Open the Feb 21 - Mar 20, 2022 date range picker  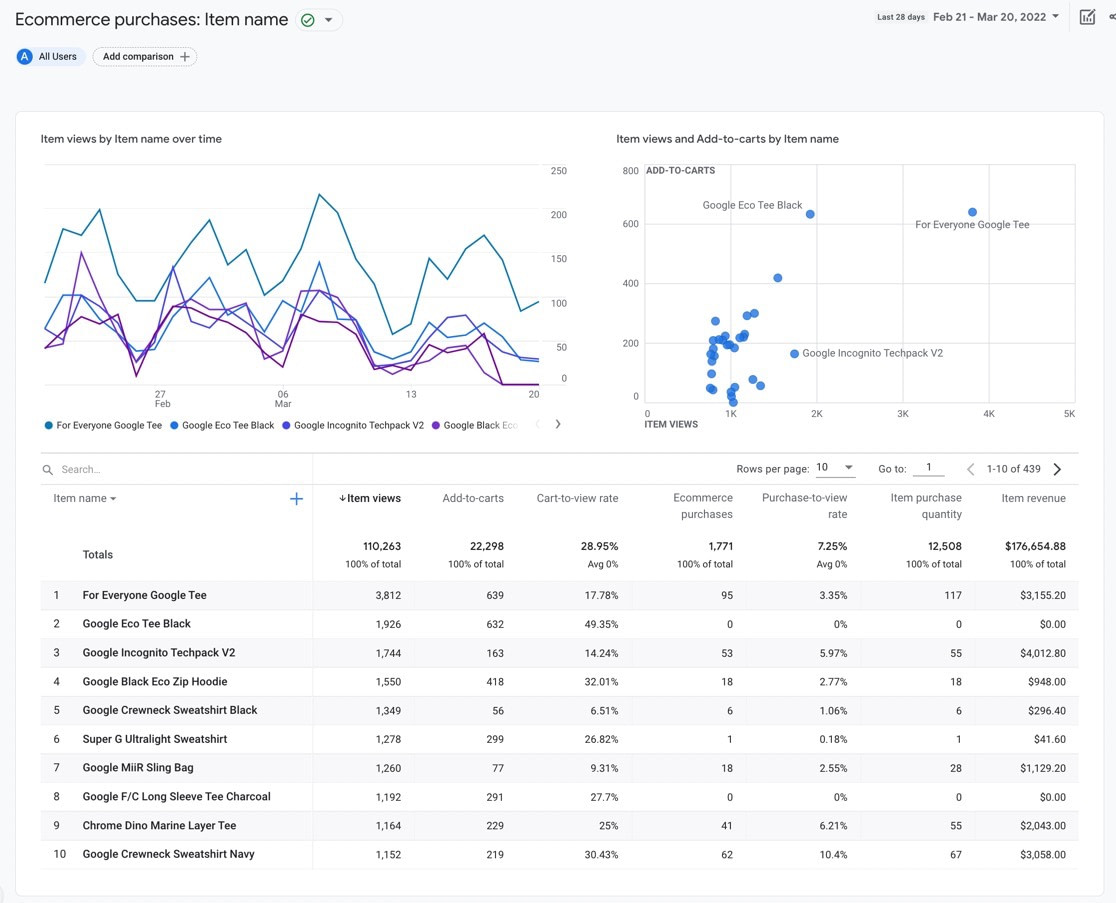point(996,16)
